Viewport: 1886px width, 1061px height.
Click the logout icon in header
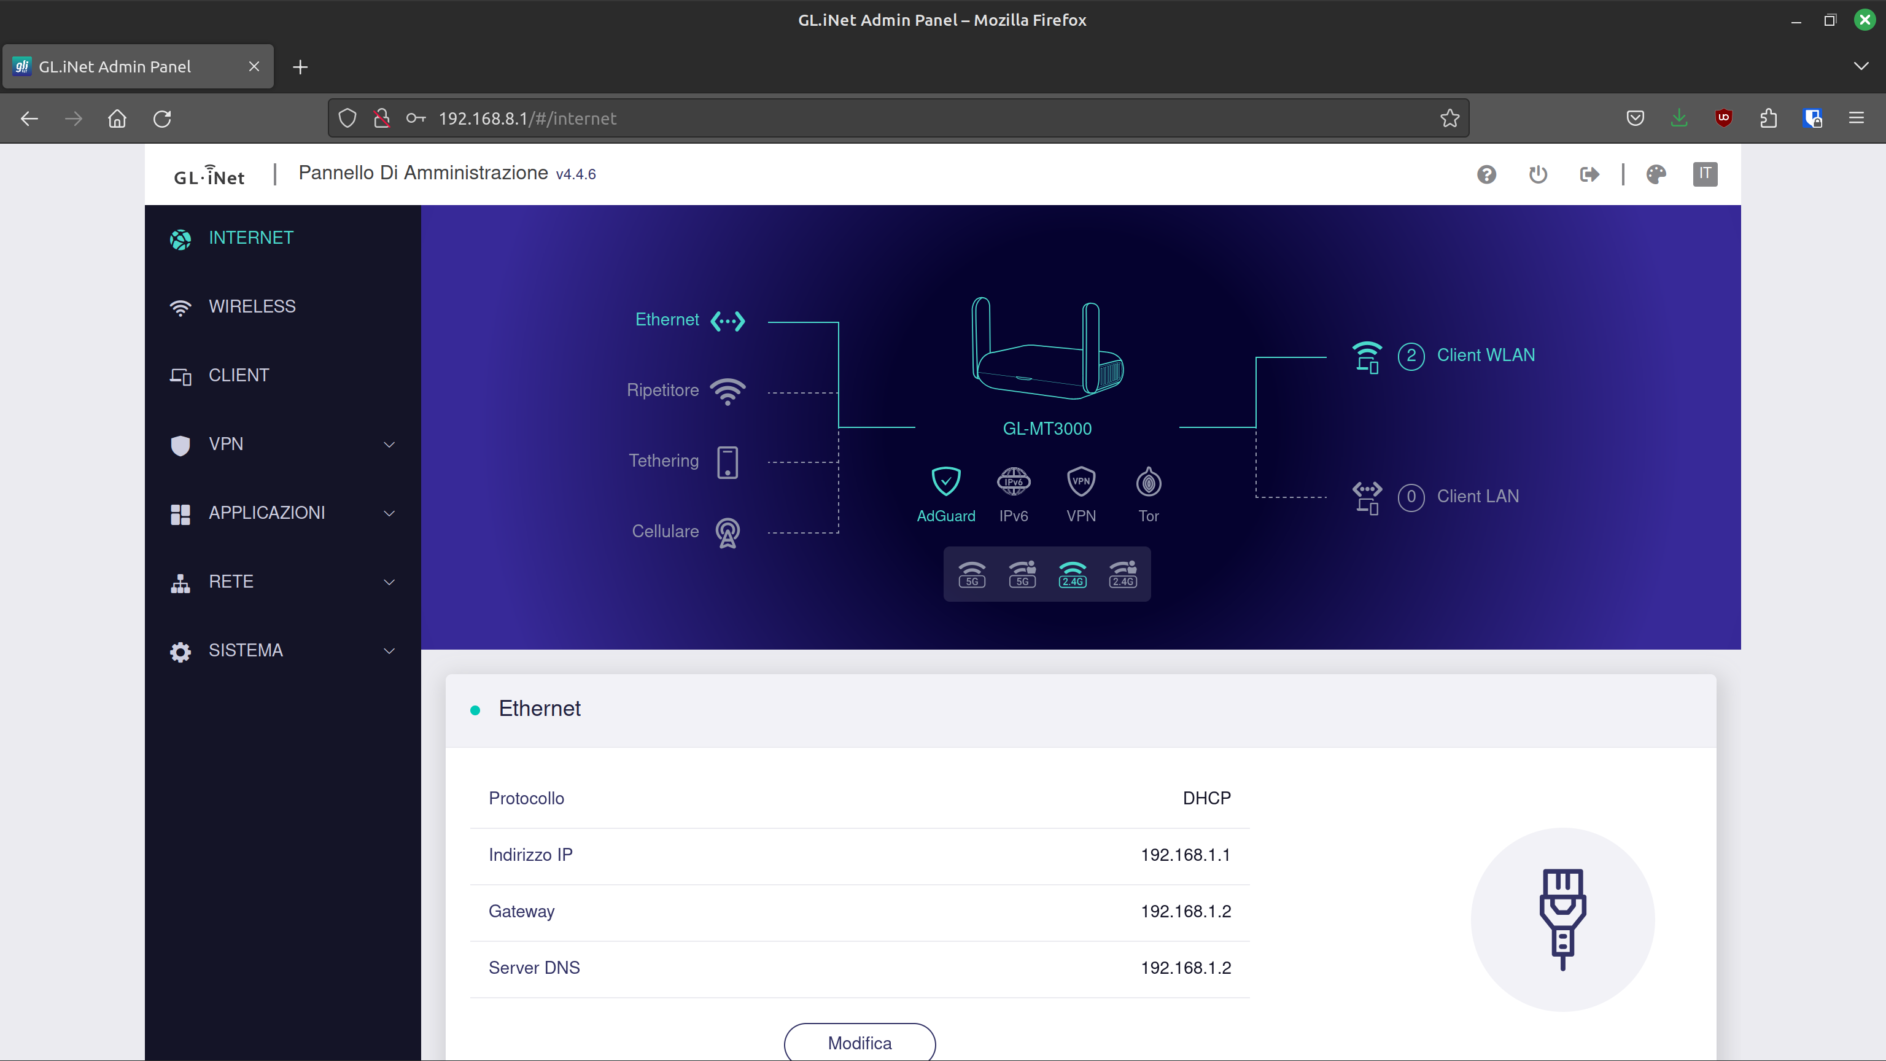point(1589,174)
